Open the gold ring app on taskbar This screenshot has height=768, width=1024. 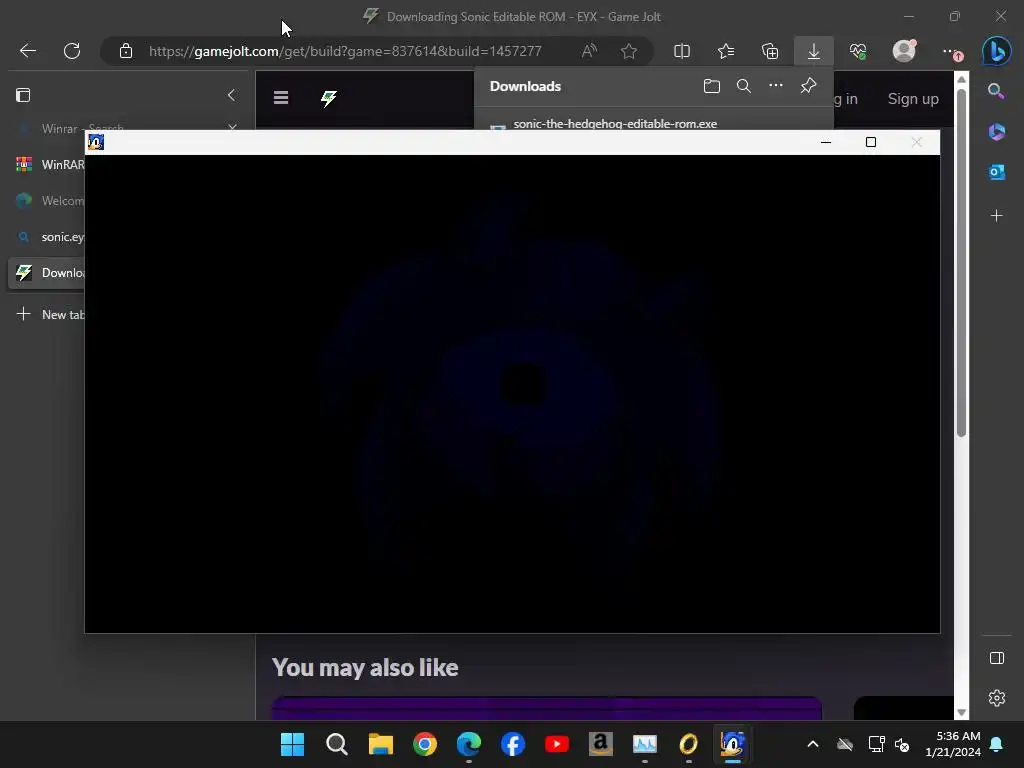point(688,744)
